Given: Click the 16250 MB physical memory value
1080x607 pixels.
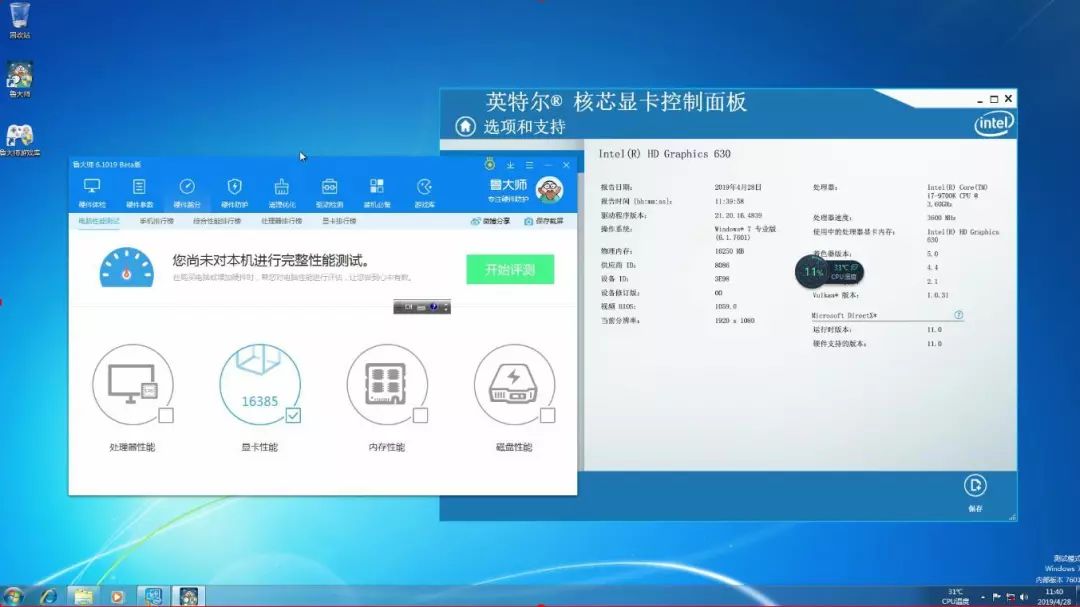Looking at the screenshot, I should [x=729, y=251].
